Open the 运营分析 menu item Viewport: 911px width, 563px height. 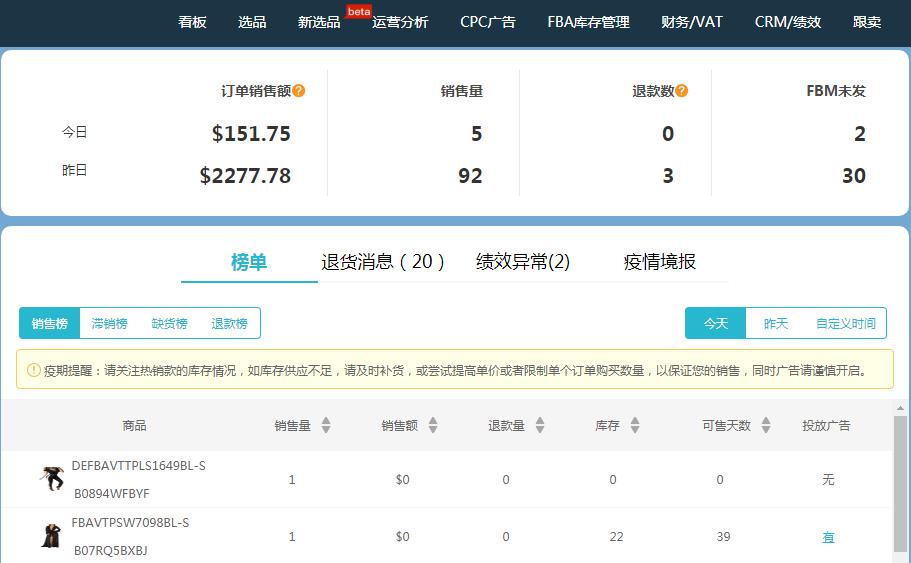pyautogui.click(x=400, y=22)
